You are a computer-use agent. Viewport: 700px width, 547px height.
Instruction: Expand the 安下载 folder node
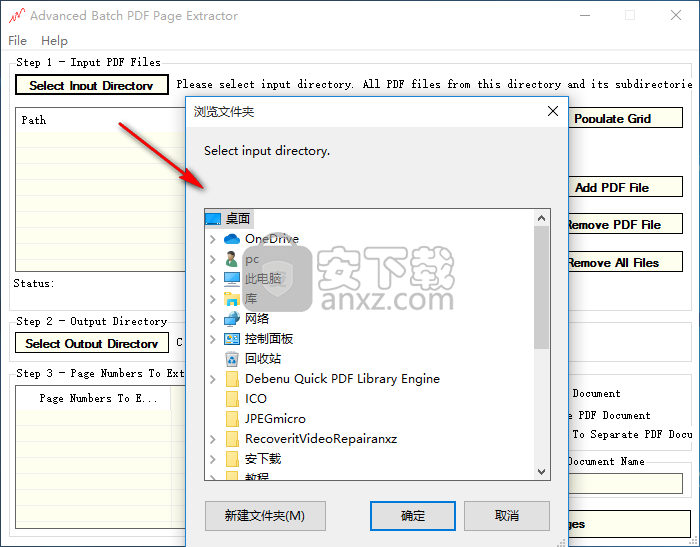coord(213,459)
